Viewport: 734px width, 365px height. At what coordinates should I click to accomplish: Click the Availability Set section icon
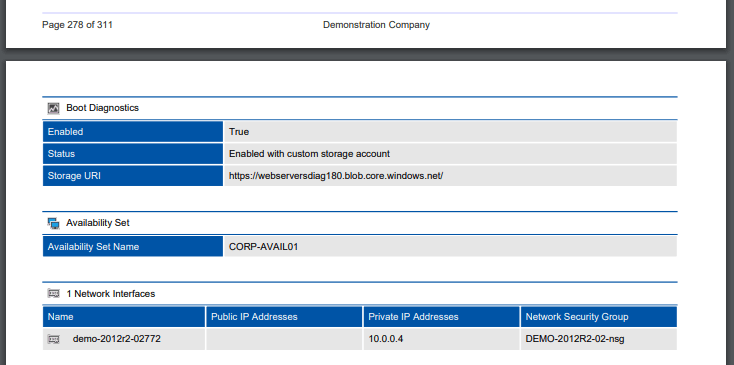53,223
